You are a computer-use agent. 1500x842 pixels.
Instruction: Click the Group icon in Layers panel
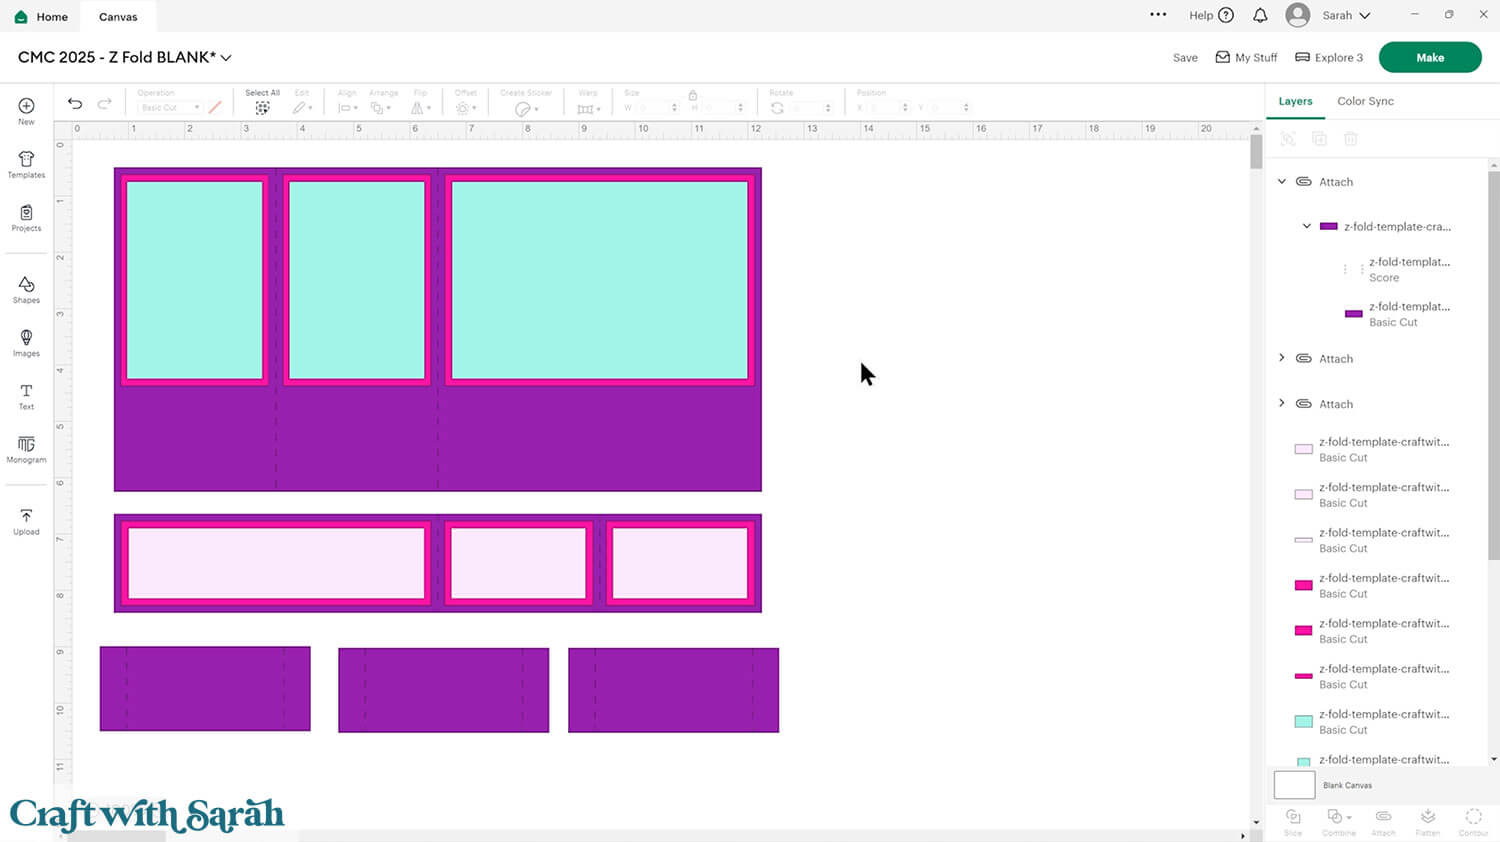point(1288,139)
